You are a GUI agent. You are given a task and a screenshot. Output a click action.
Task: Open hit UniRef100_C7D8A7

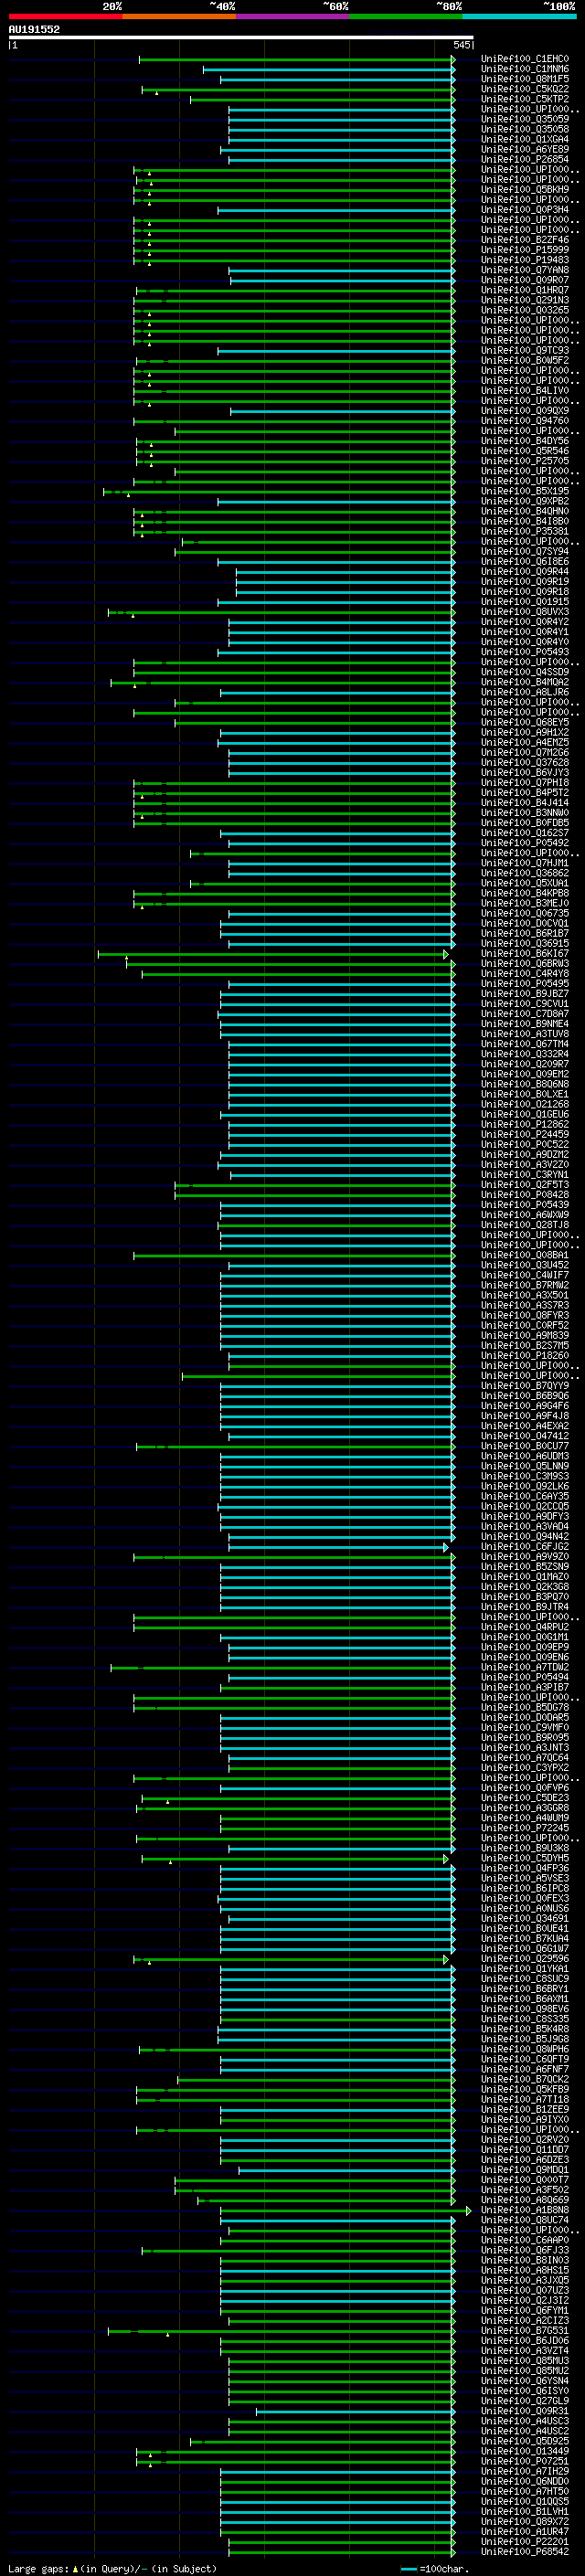point(524,1013)
